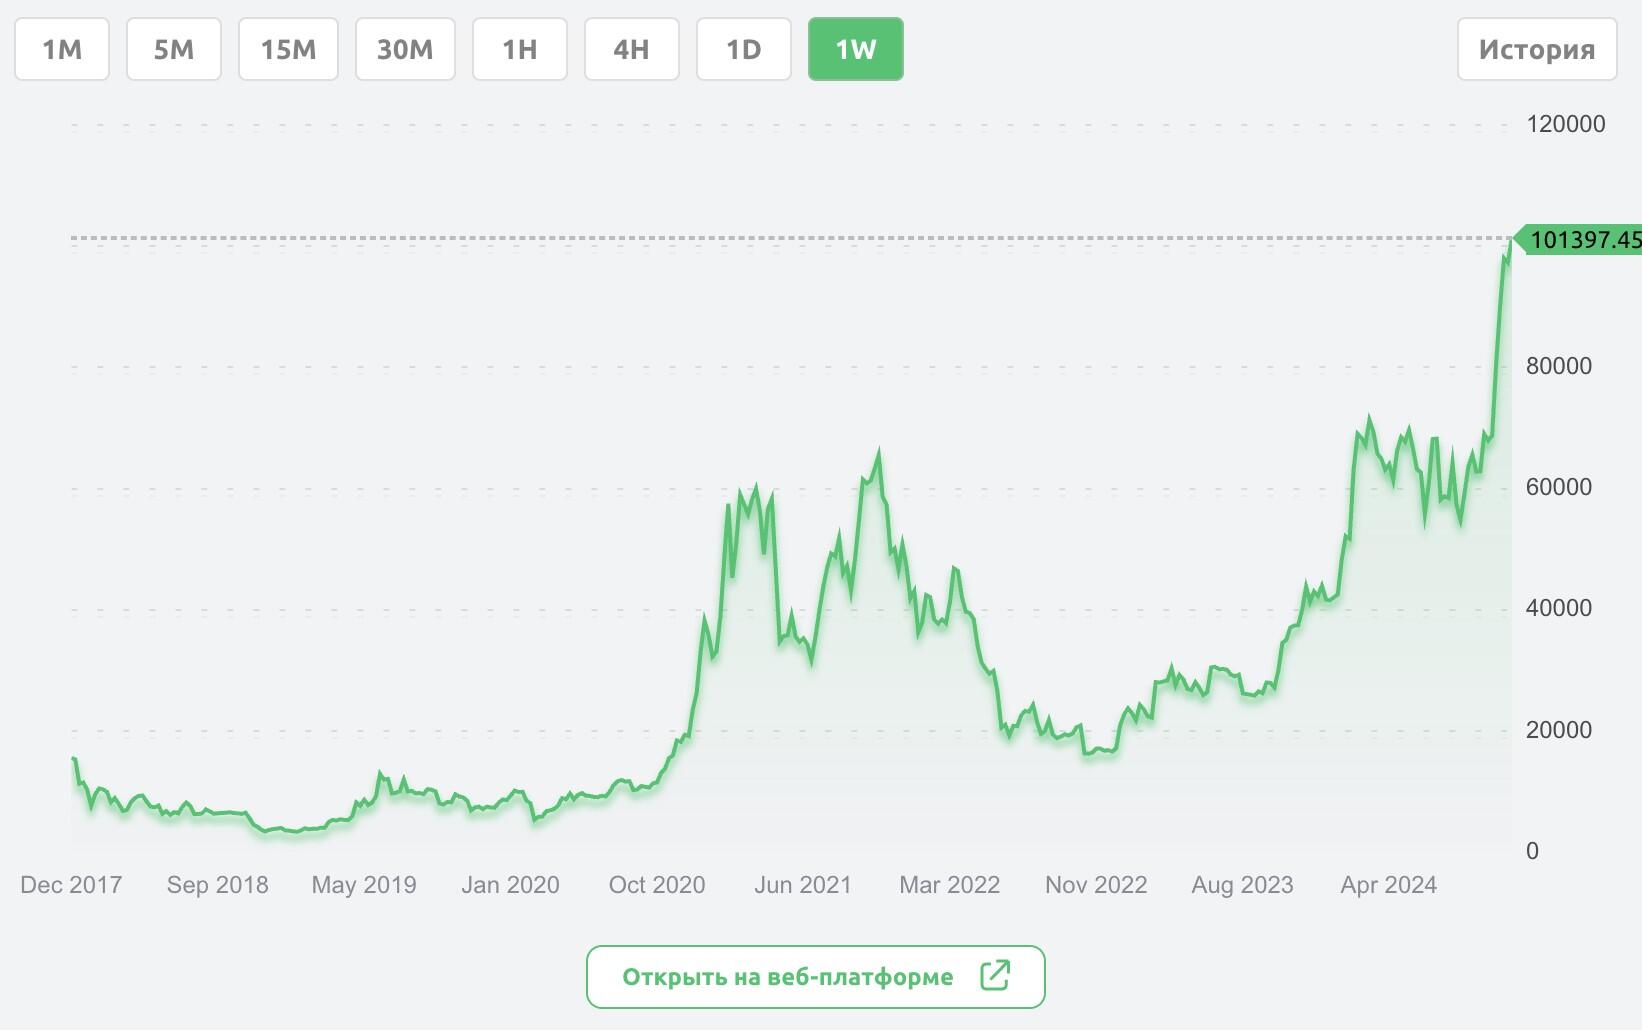Viewport: 1642px width, 1030px height.
Task: Pick the 4H timeframe
Action: point(631,49)
